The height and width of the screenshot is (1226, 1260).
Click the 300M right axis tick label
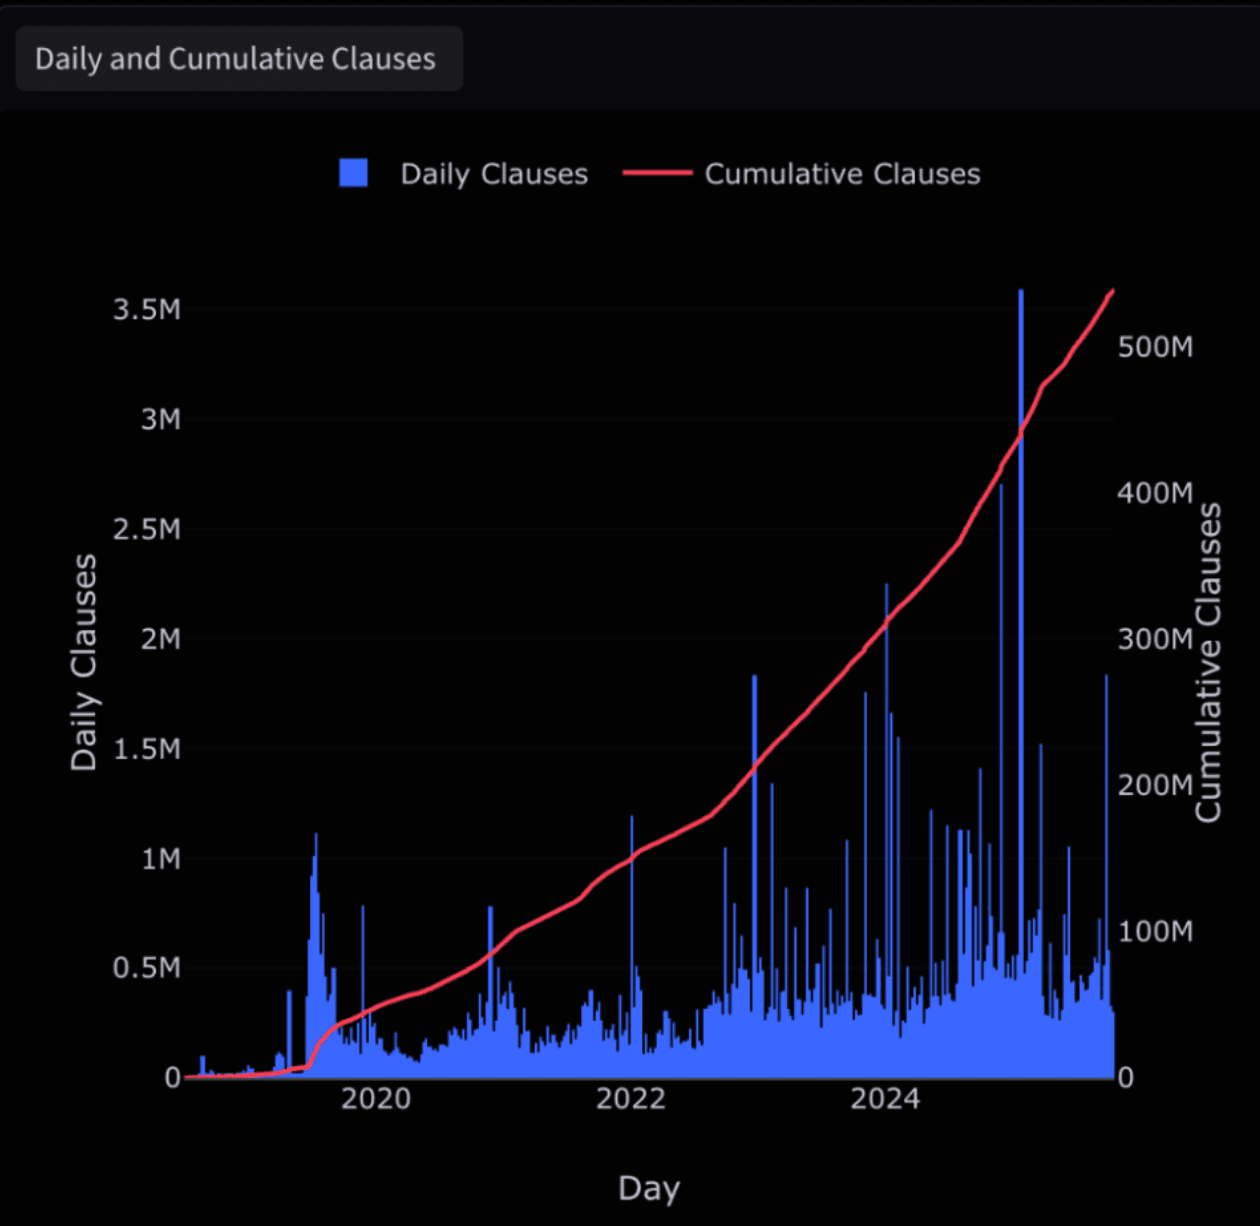click(x=1155, y=639)
